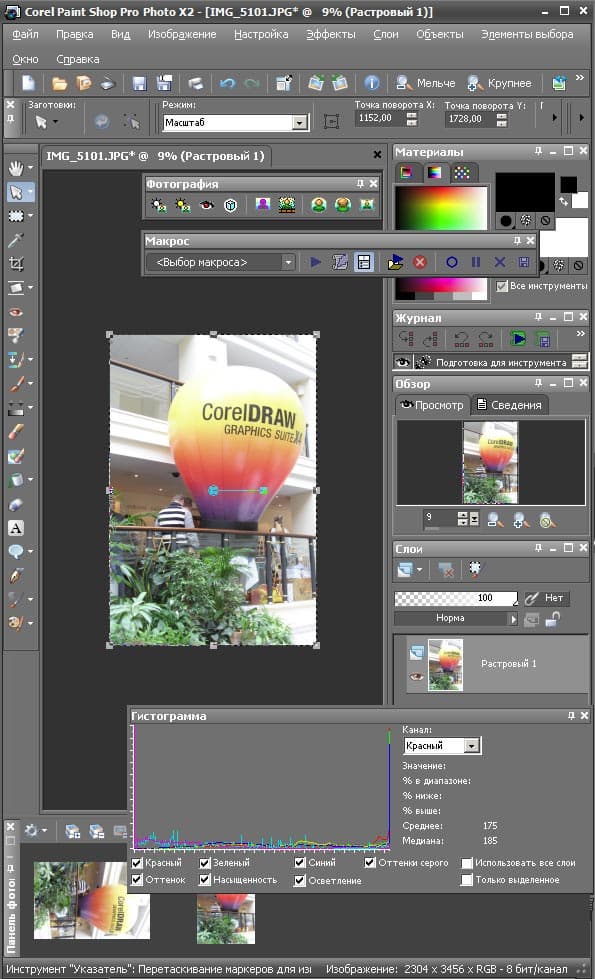Open selection tool flyout arrow

(x=30, y=216)
